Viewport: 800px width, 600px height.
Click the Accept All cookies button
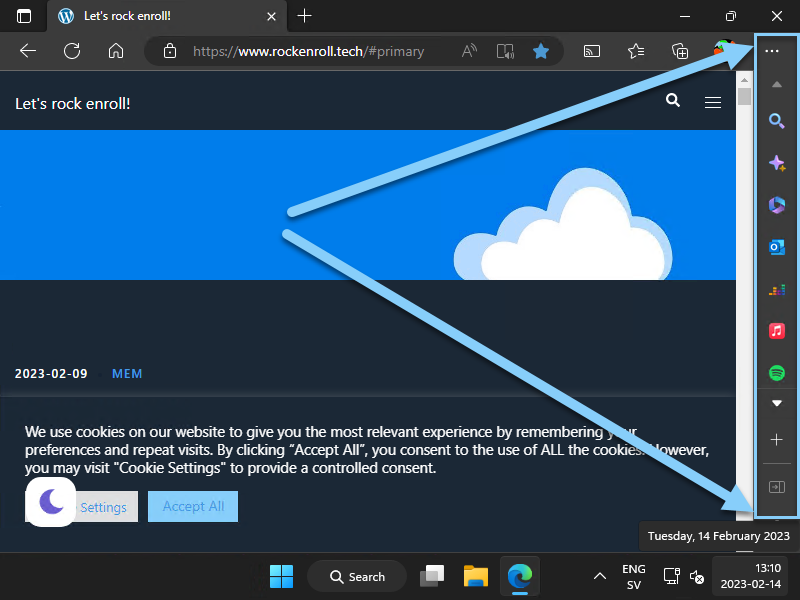(x=193, y=507)
